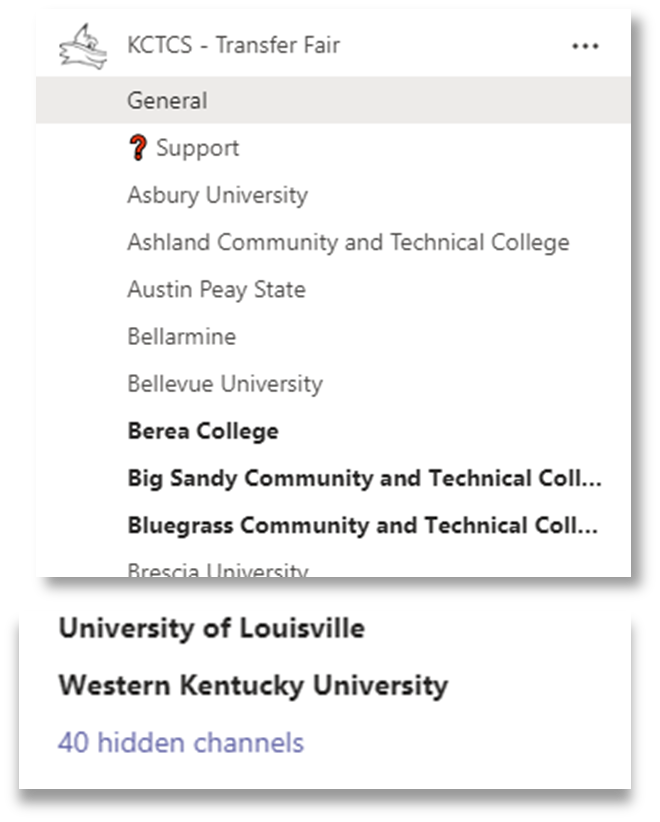The width and height of the screenshot is (660, 822).
Task: Click the number 40 in hidden channels
Action: point(73,743)
